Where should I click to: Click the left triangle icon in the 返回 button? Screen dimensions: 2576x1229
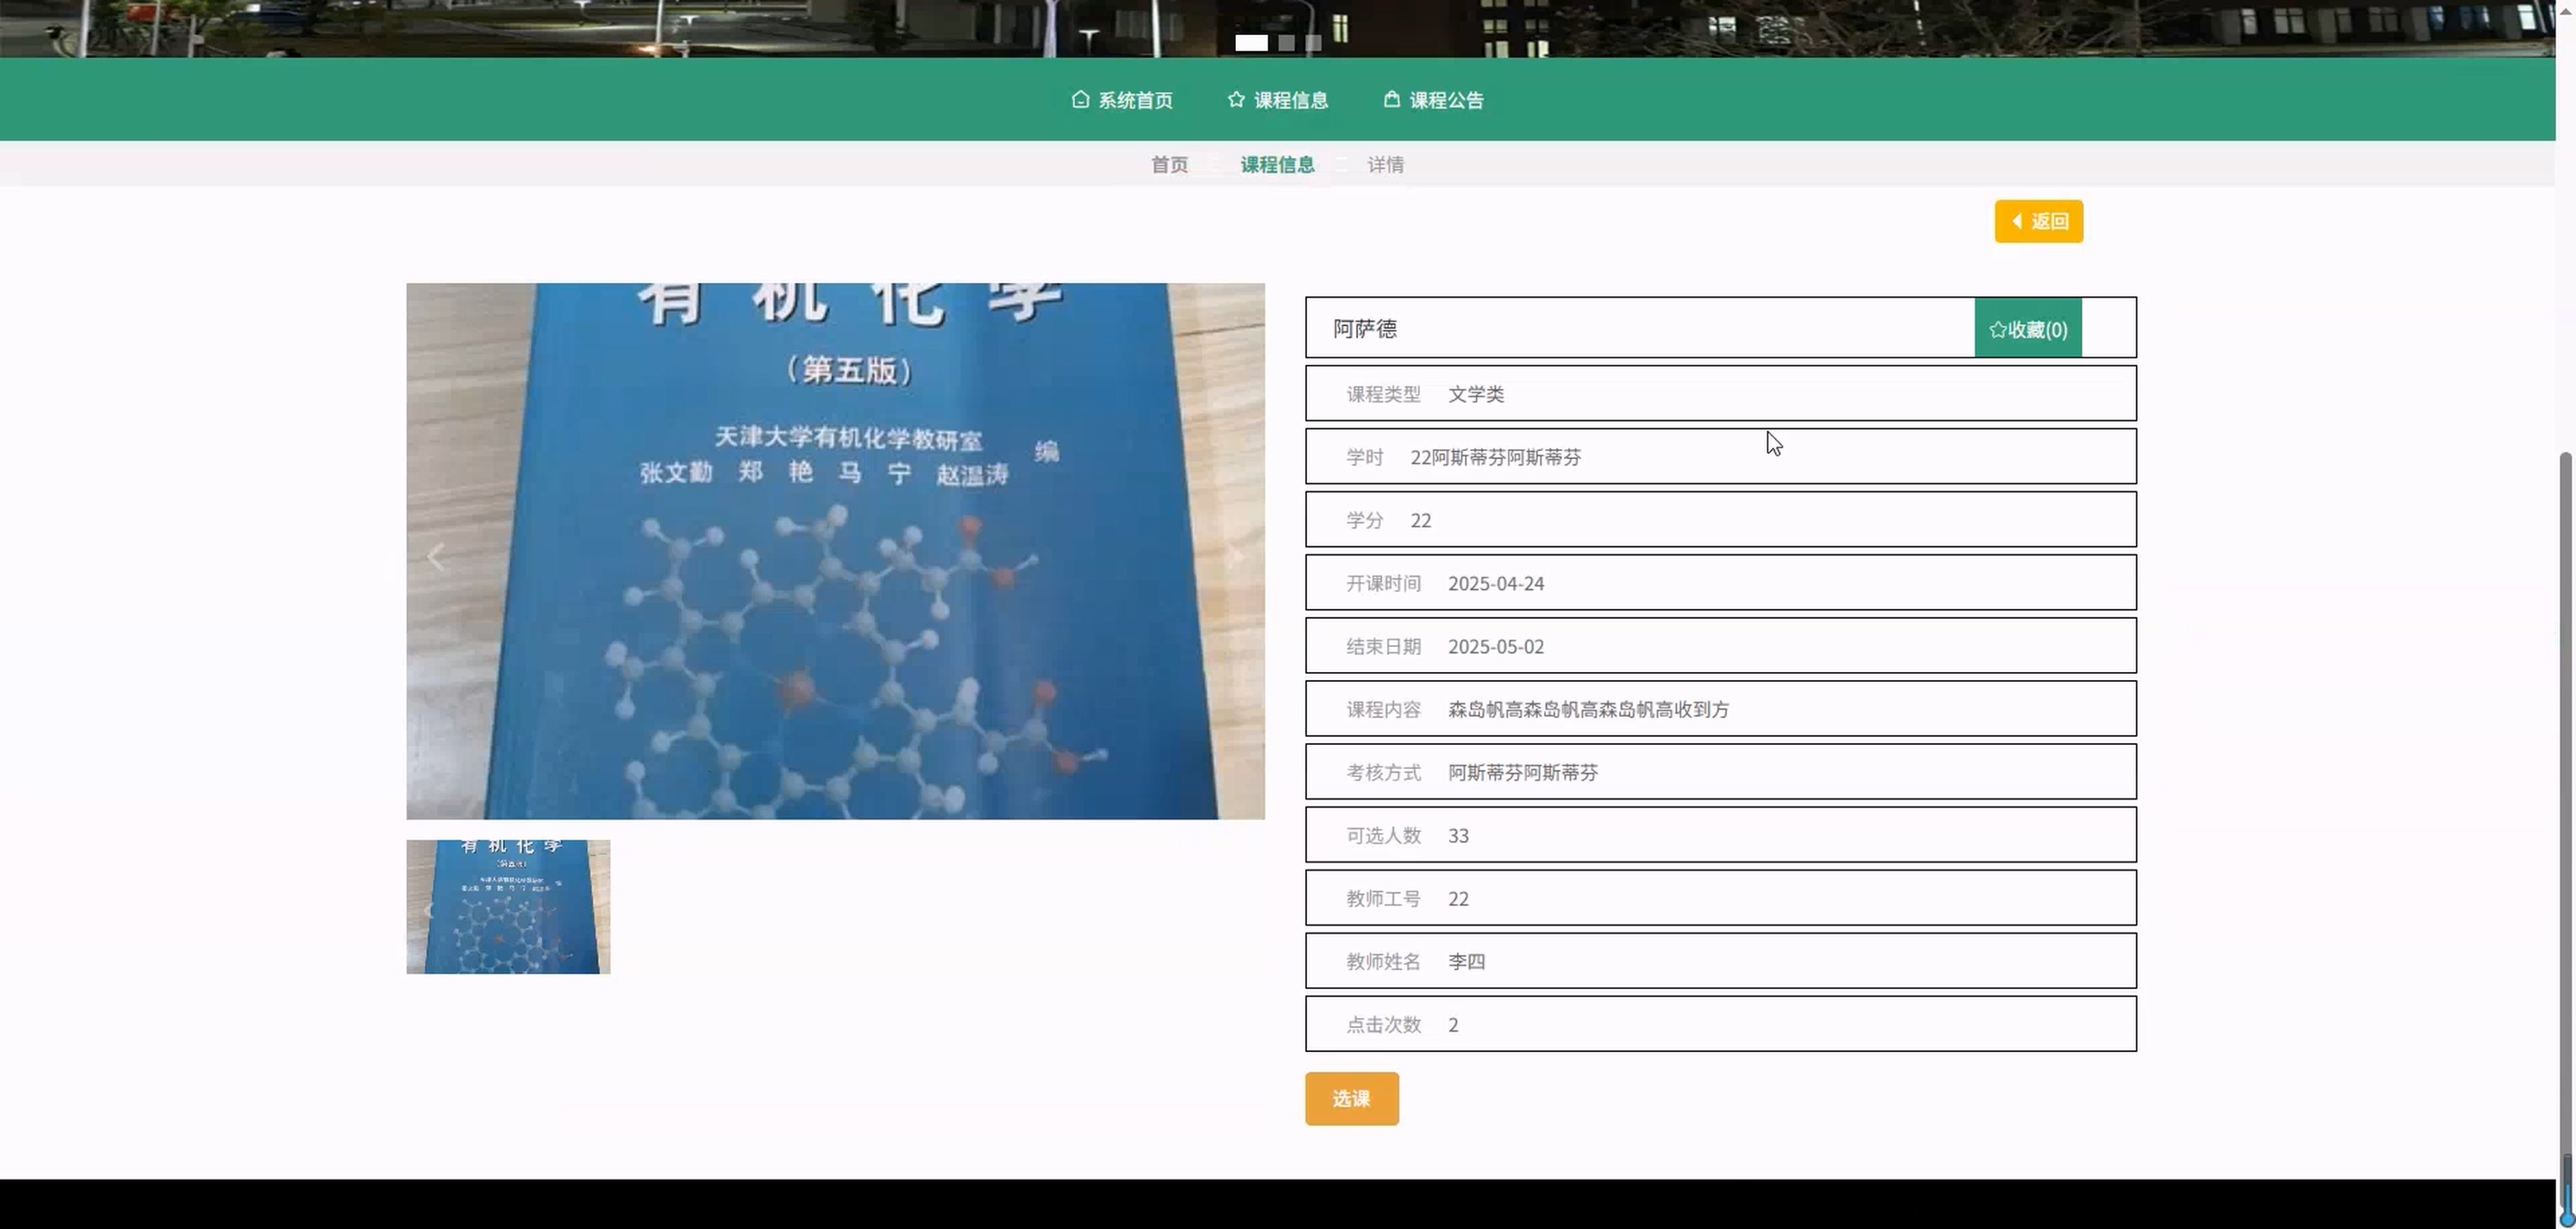[x=2017, y=221]
